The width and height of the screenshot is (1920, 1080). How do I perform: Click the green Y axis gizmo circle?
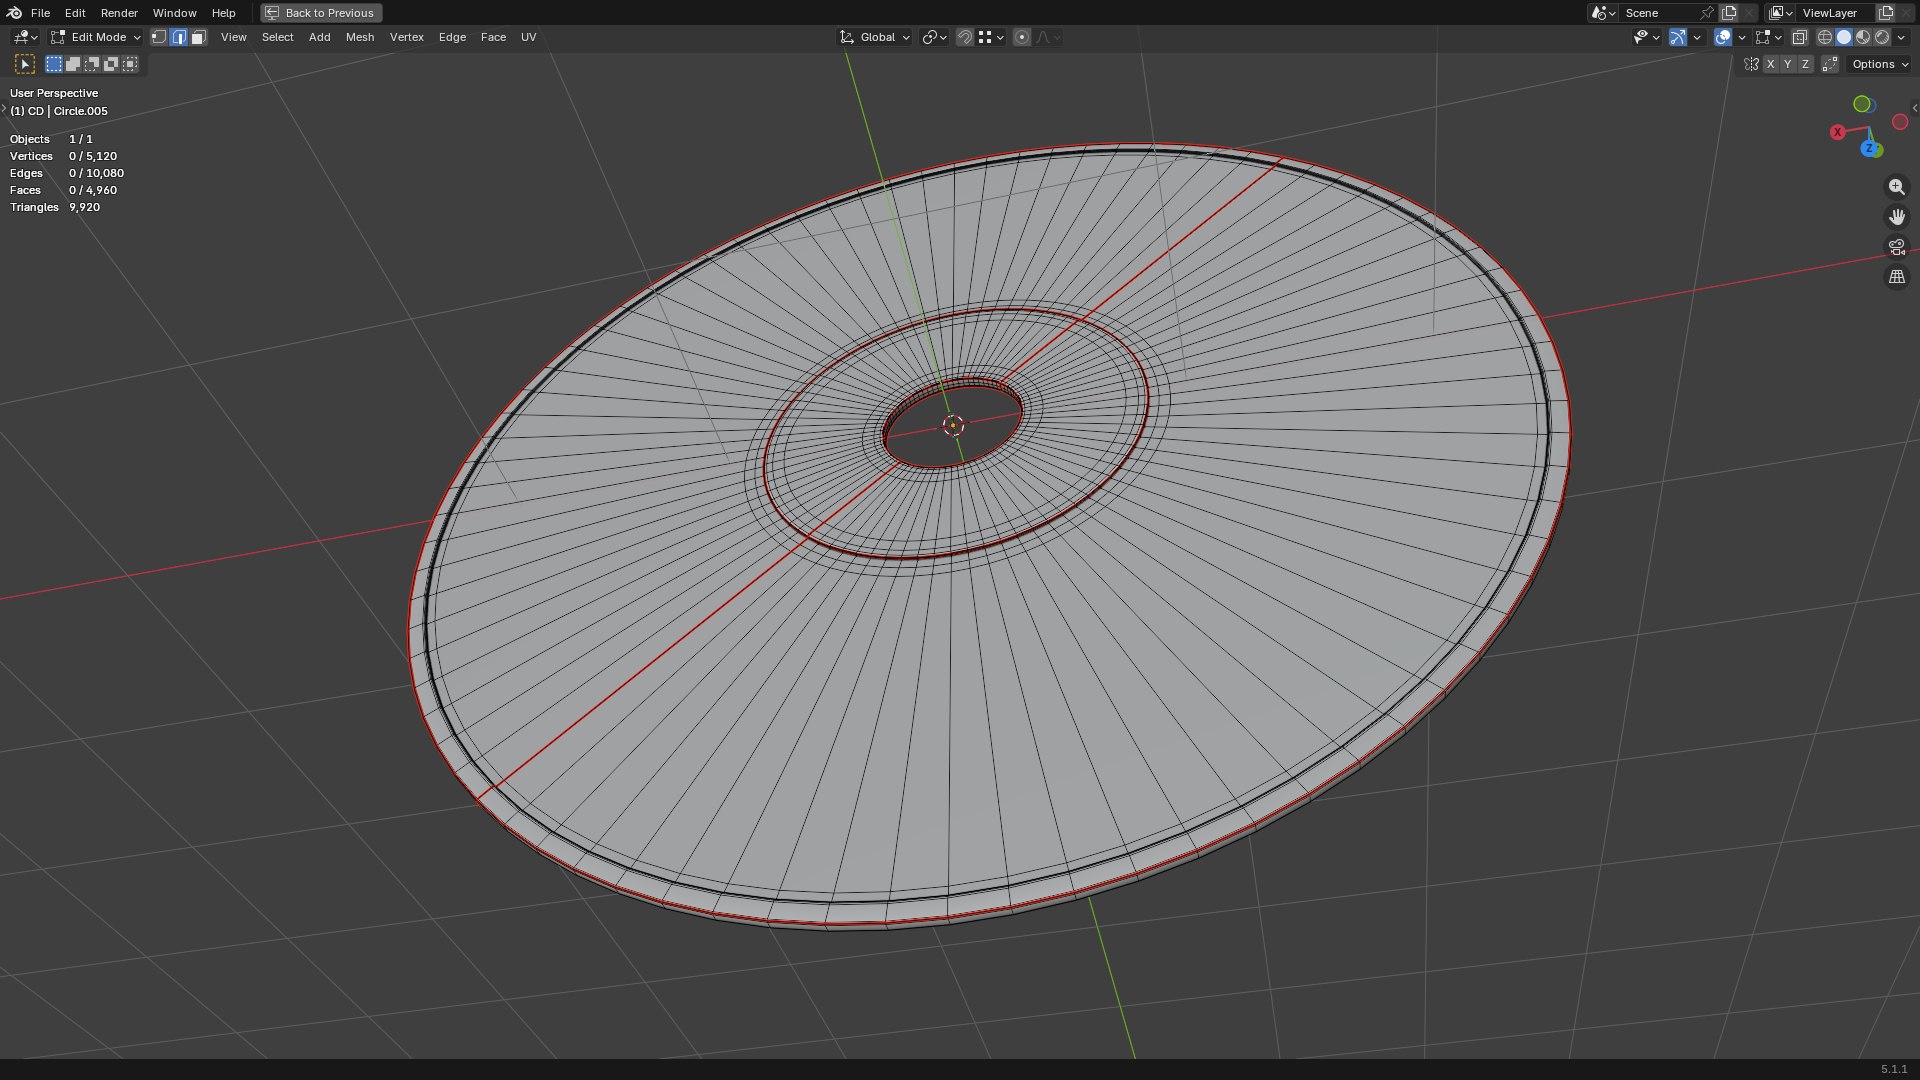tap(1861, 104)
